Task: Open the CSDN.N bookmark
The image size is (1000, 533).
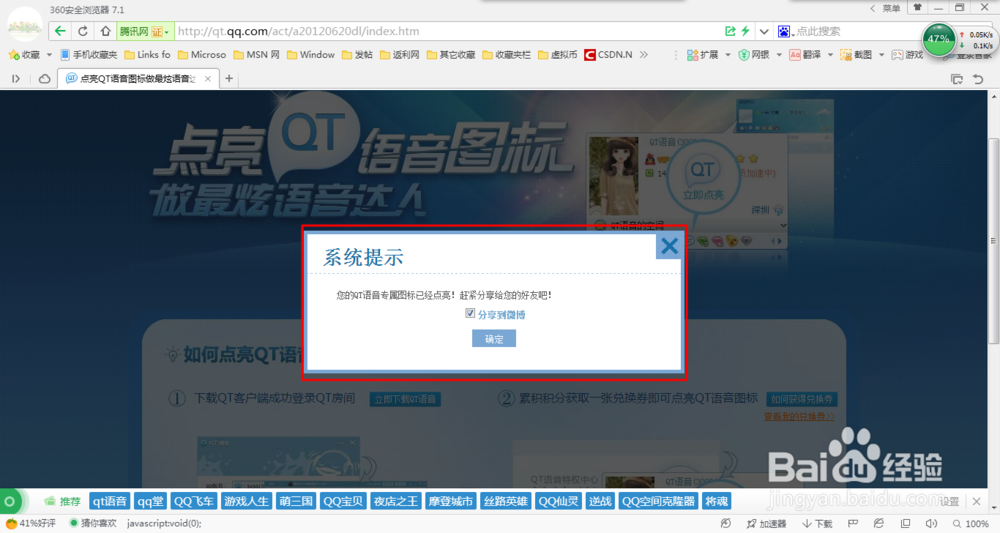Action: pyautogui.click(x=608, y=55)
